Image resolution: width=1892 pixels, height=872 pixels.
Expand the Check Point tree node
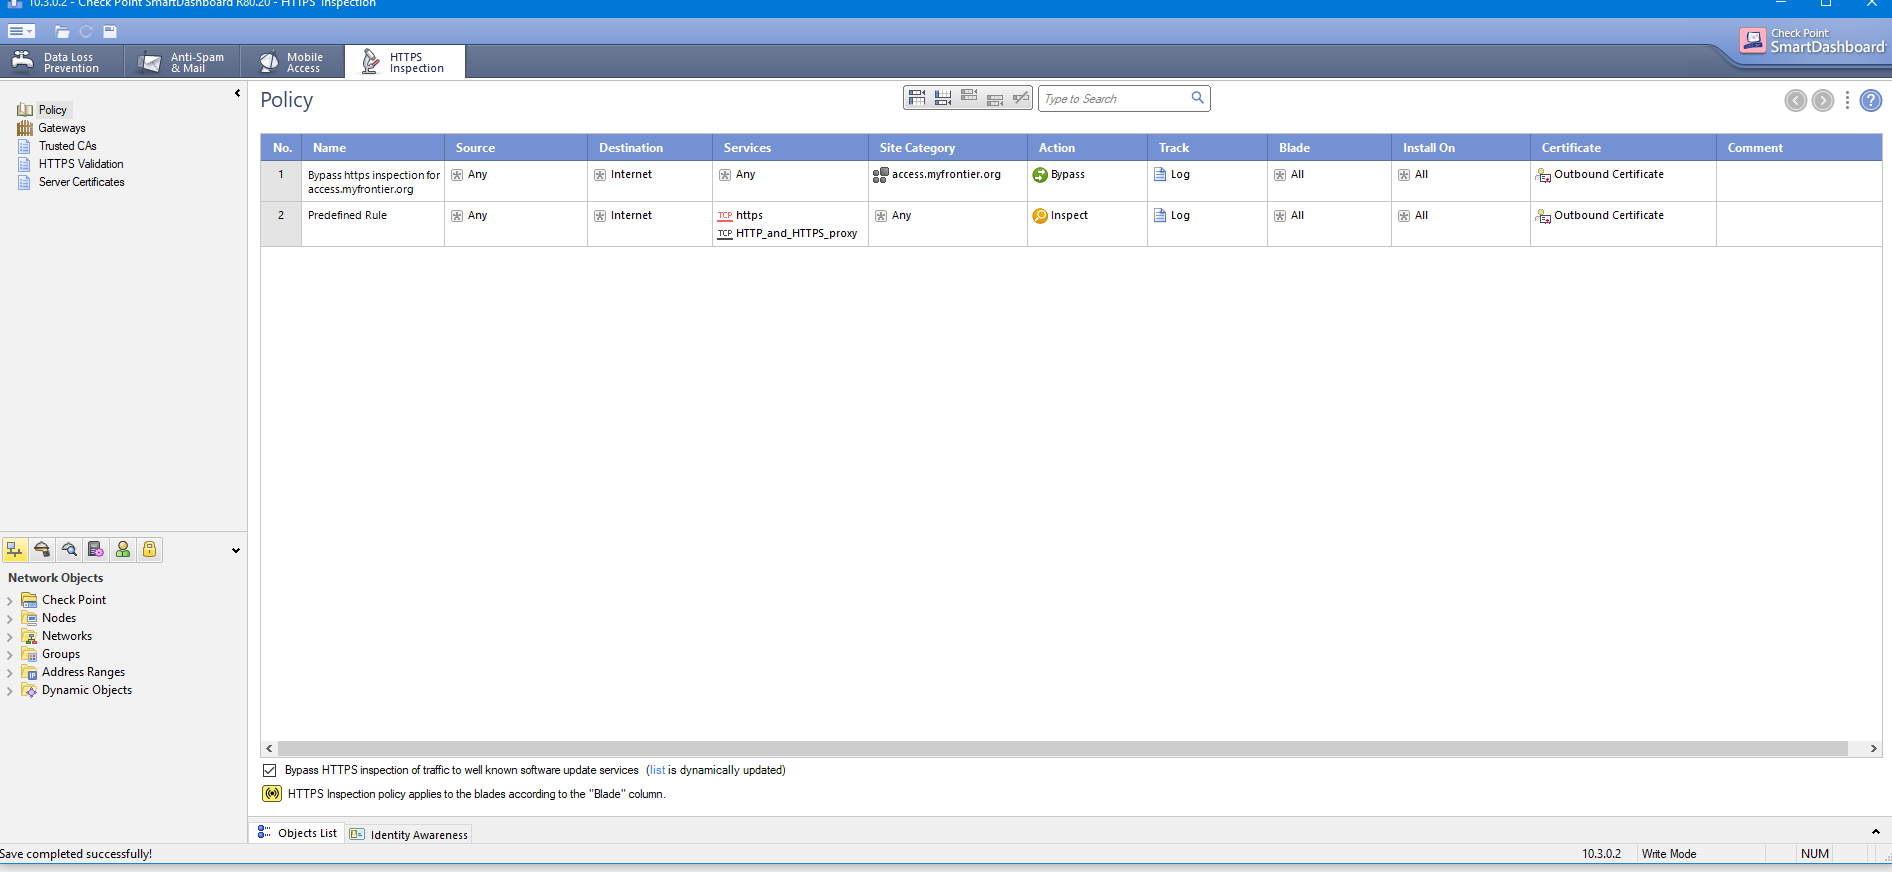click(10, 601)
